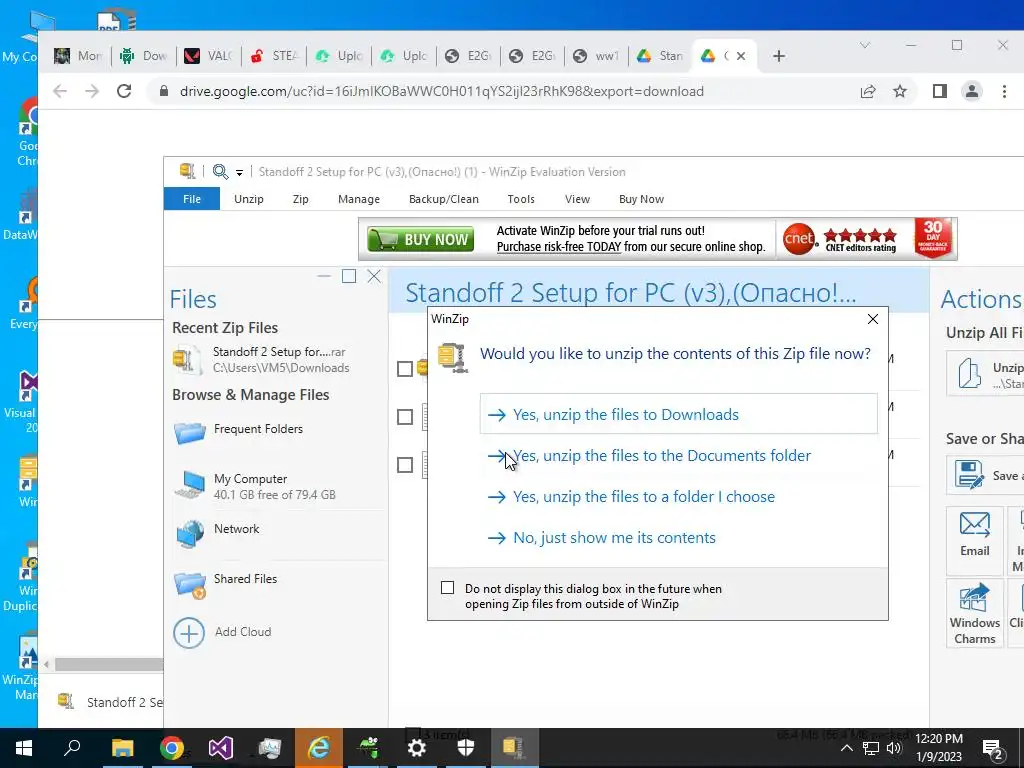
Task: Open the quick access toolbar dropdown arrow
Action: (x=239, y=172)
